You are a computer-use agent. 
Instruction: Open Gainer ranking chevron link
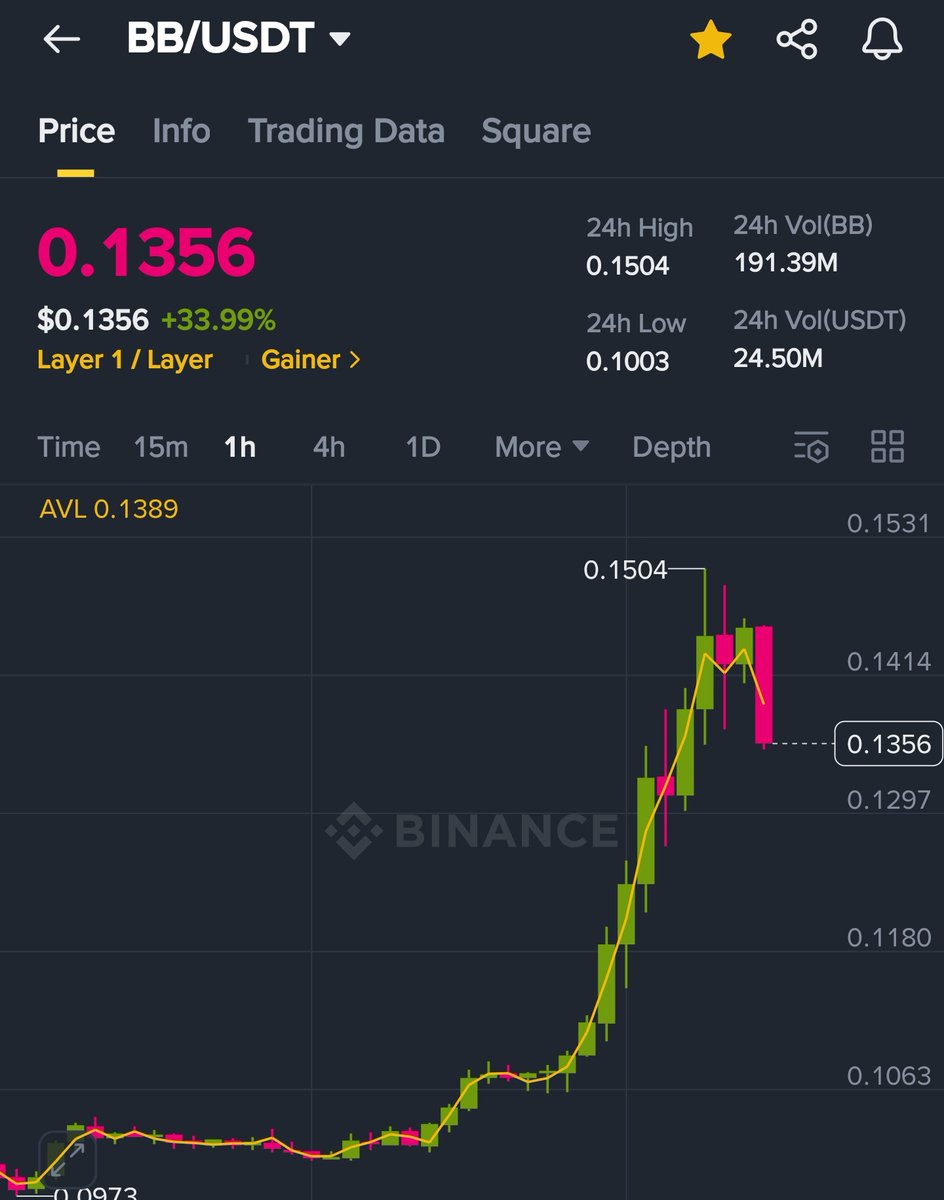click(x=310, y=360)
